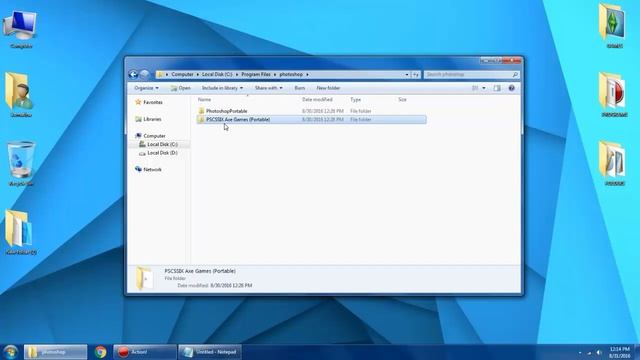Click Local Disk (C:) in the breadcrumb
This screenshot has width=640, height=360.
click(x=217, y=74)
